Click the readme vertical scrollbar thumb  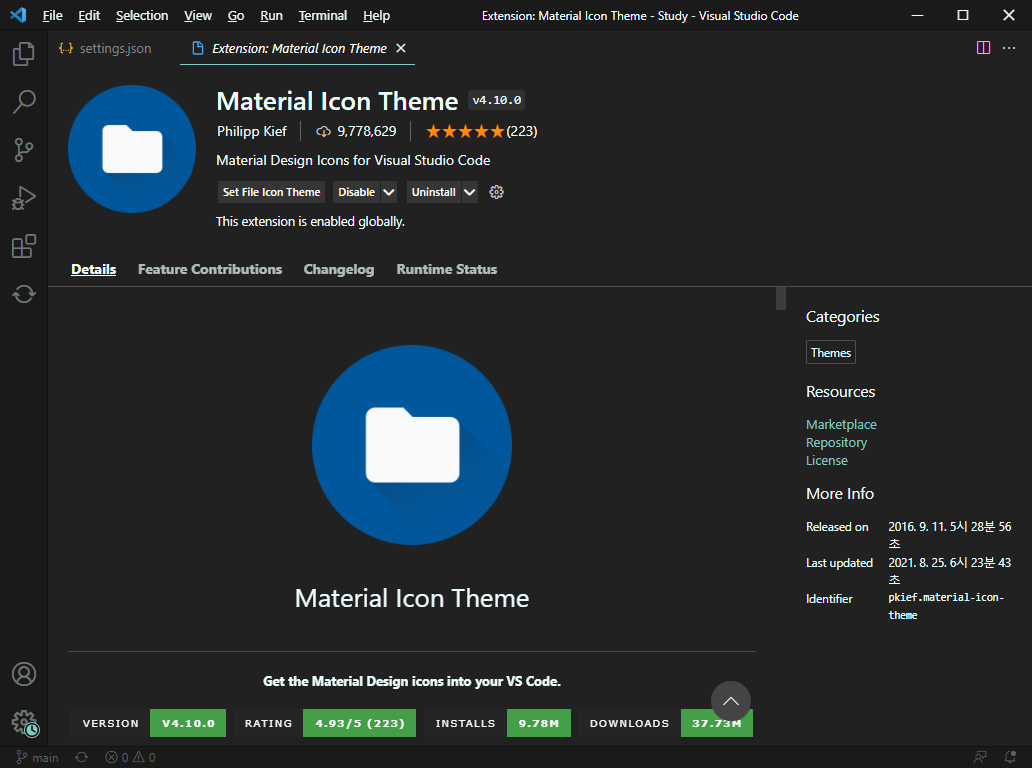pos(781,298)
